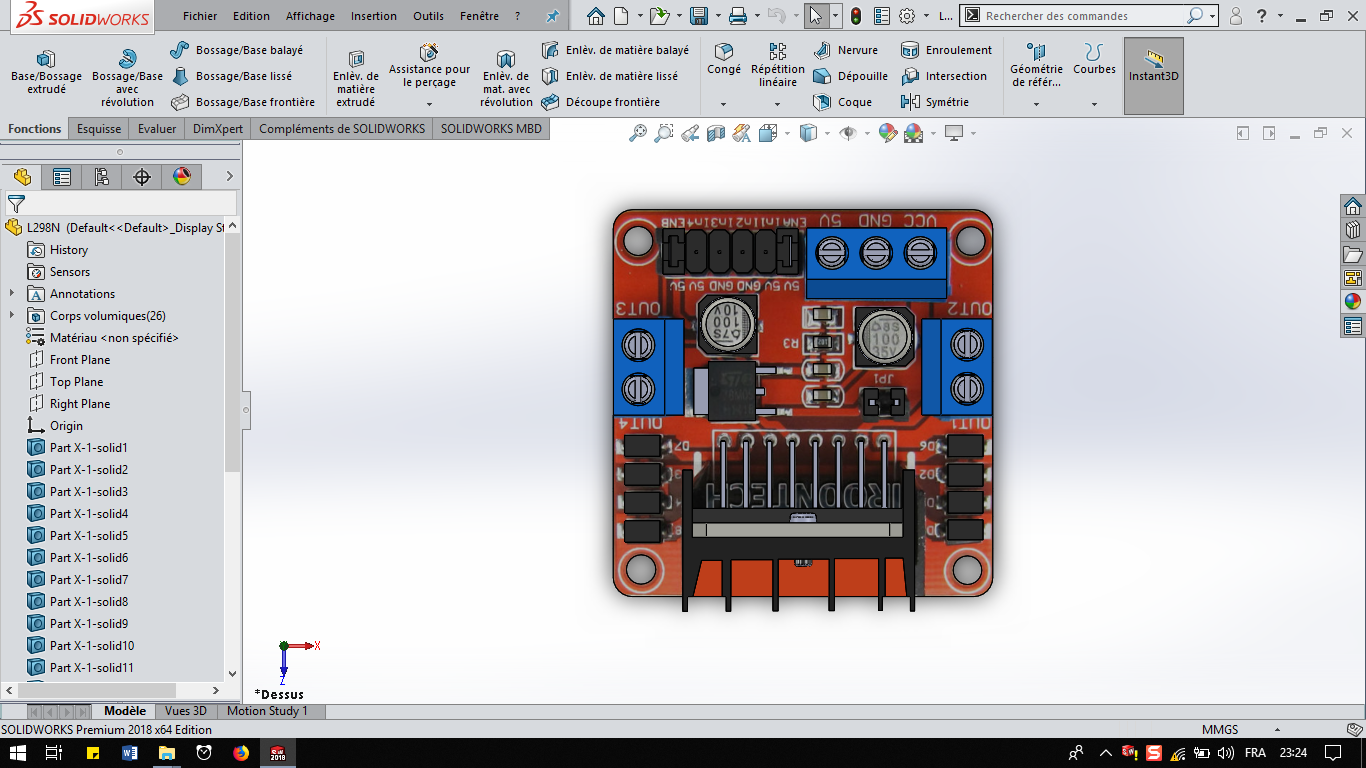Toggle hide/show items eye icon
This screenshot has width=1366, height=768.
(x=848, y=133)
